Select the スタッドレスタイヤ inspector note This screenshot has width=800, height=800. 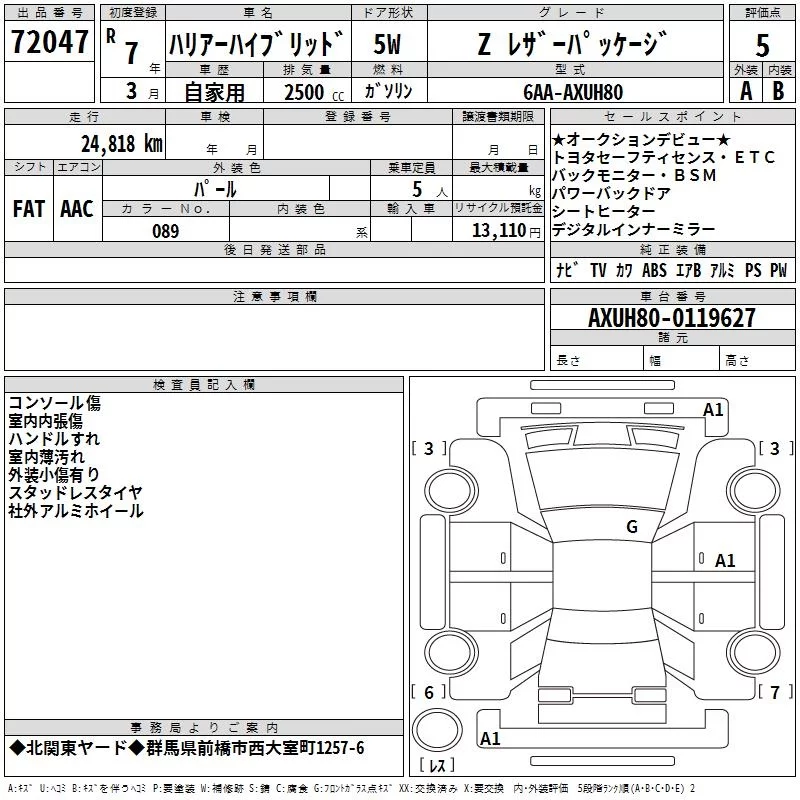(75, 493)
